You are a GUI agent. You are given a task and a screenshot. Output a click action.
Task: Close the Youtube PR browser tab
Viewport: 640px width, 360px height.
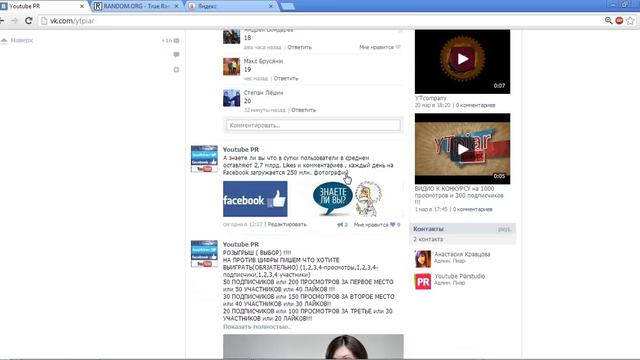[82, 6]
